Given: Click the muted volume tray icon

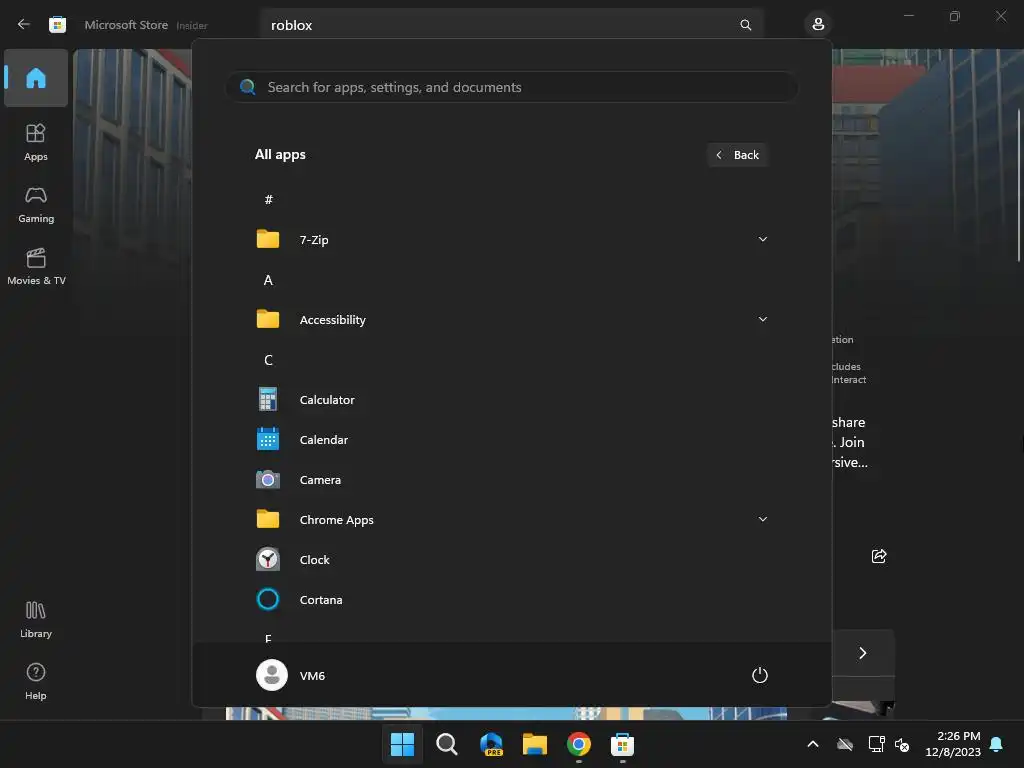Looking at the screenshot, I should click(903, 744).
